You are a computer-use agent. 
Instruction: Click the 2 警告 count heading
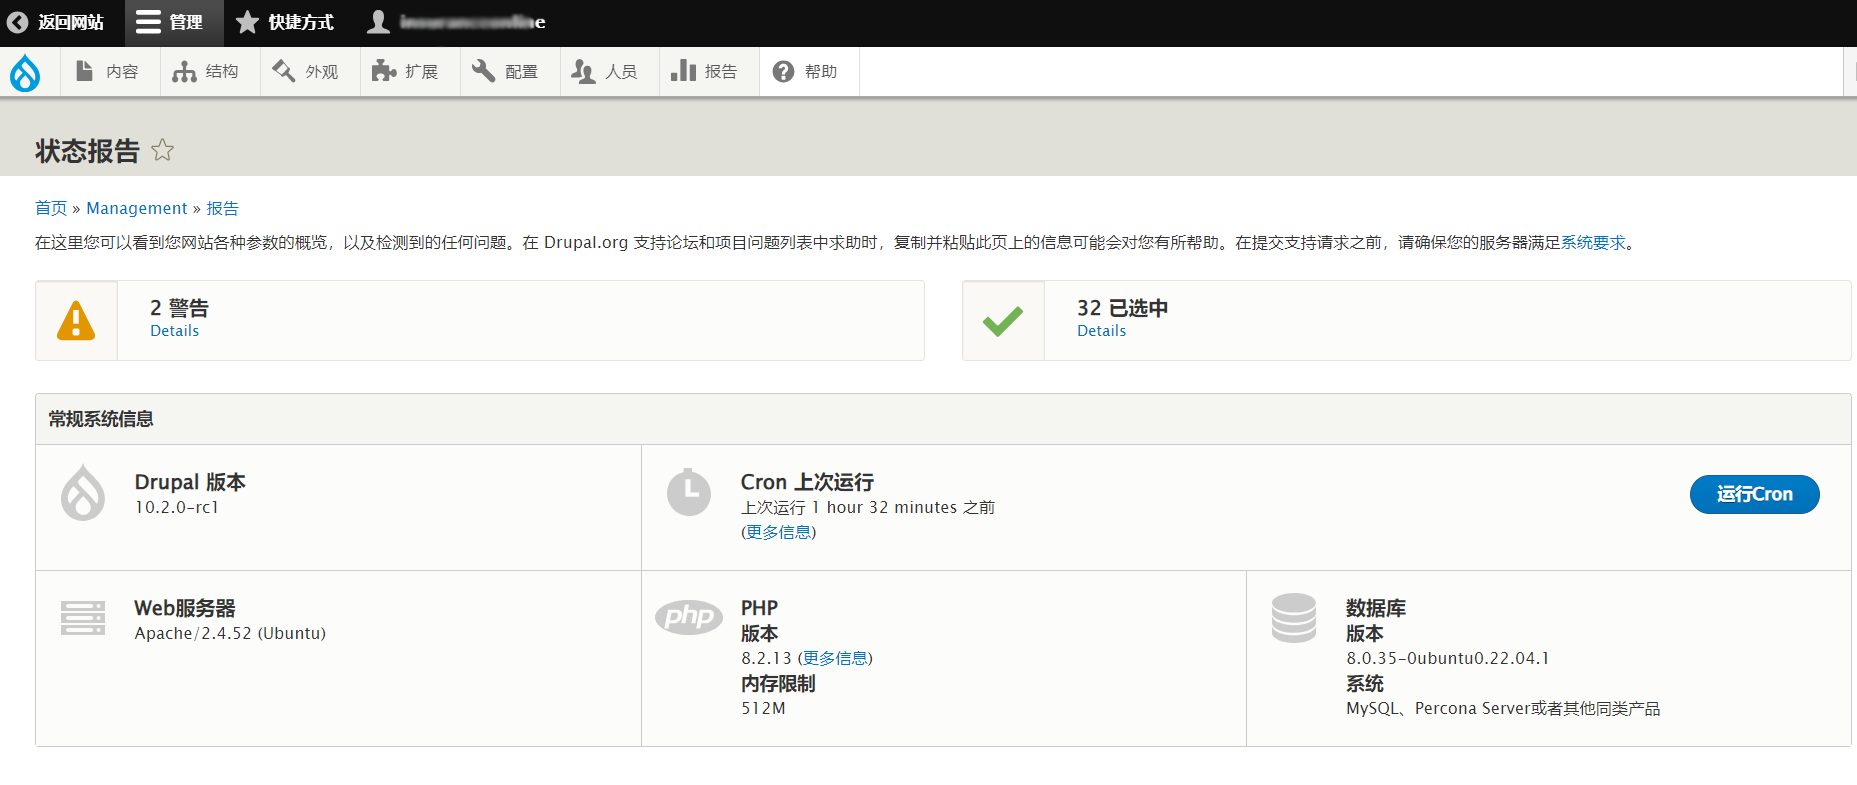point(179,308)
